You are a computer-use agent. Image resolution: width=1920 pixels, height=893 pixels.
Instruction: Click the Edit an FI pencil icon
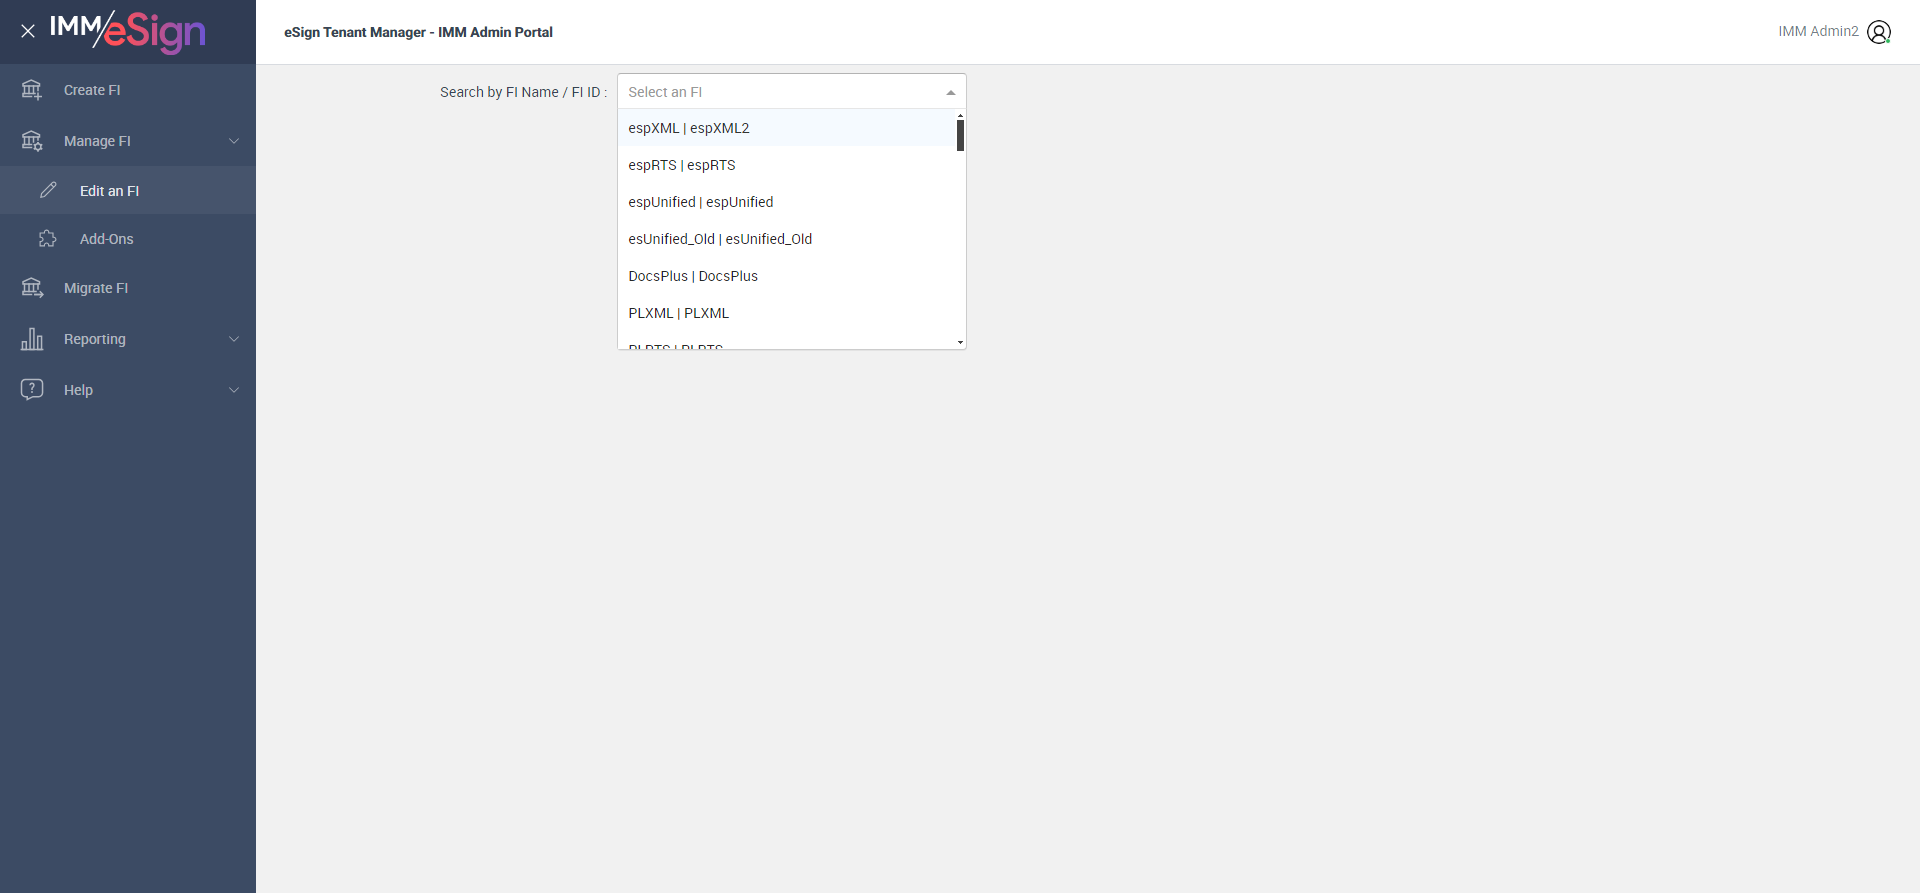(x=48, y=190)
